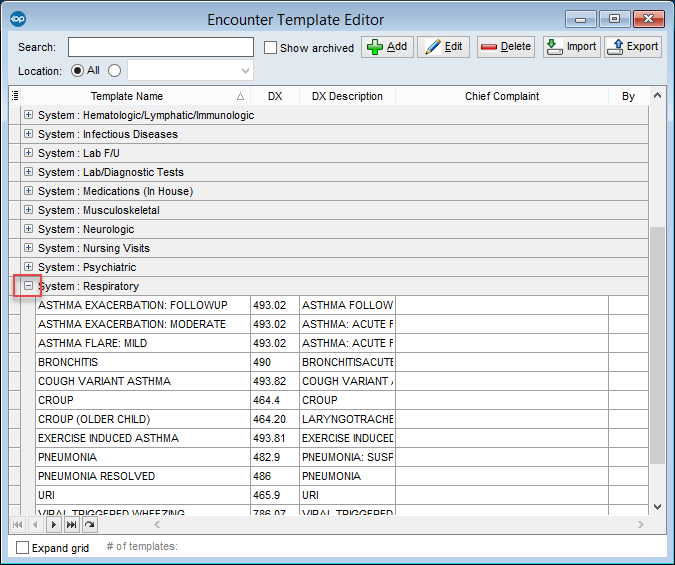Select ASTHMA EXACERBATION: MODERATE template row
The height and width of the screenshot is (565, 675).
342,324
